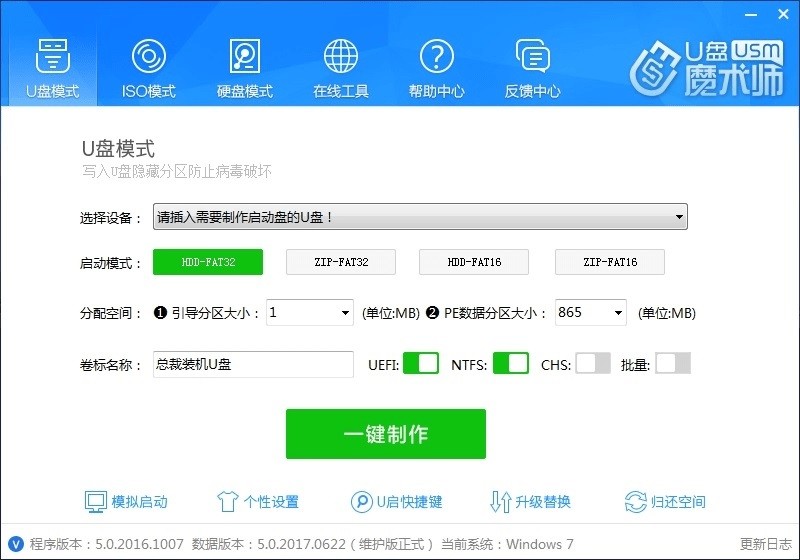Open 个性设置 shirt icon
The width and height of the screenshot is (800, 560).
(x=227, y=501)
